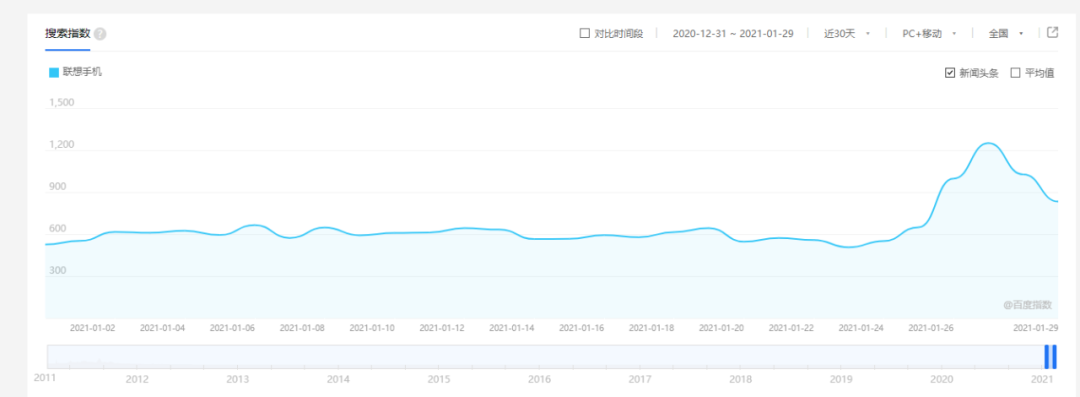Uncheck the 新闻头条 checkbox

click(x=951, y=73)
